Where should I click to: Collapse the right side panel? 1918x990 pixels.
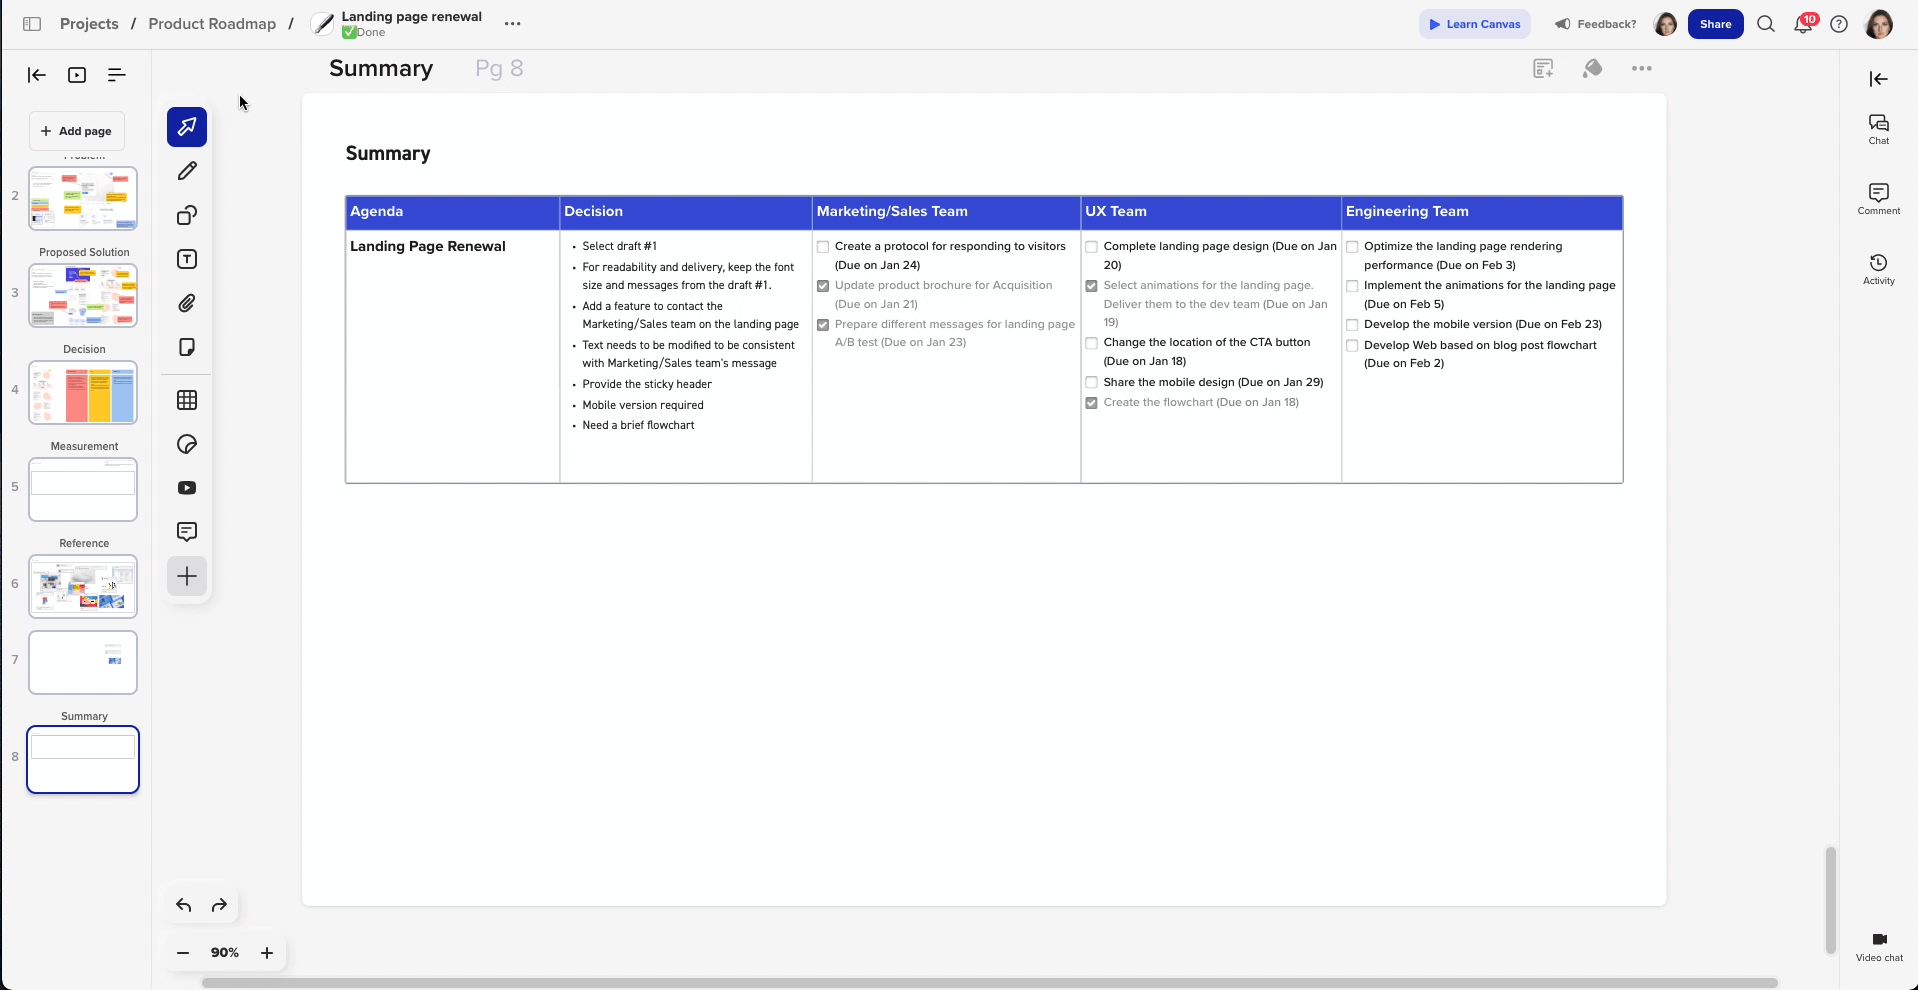point(1878,79)
